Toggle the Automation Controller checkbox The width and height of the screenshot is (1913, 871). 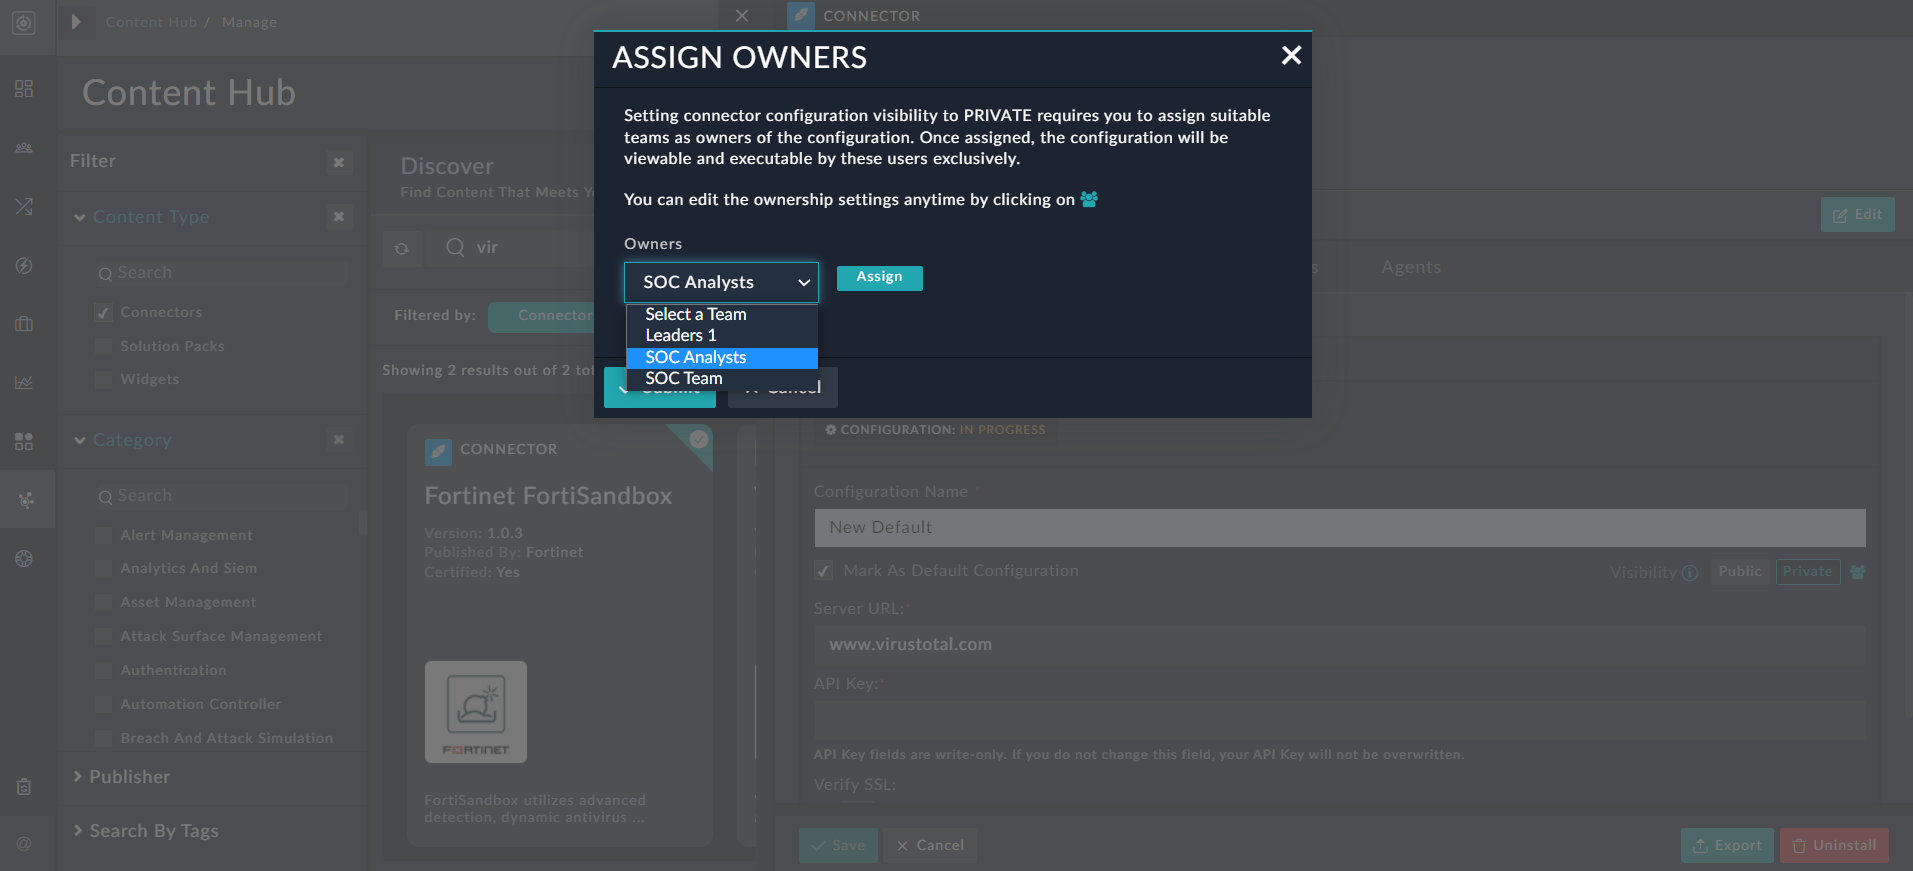tap(103, 704)
